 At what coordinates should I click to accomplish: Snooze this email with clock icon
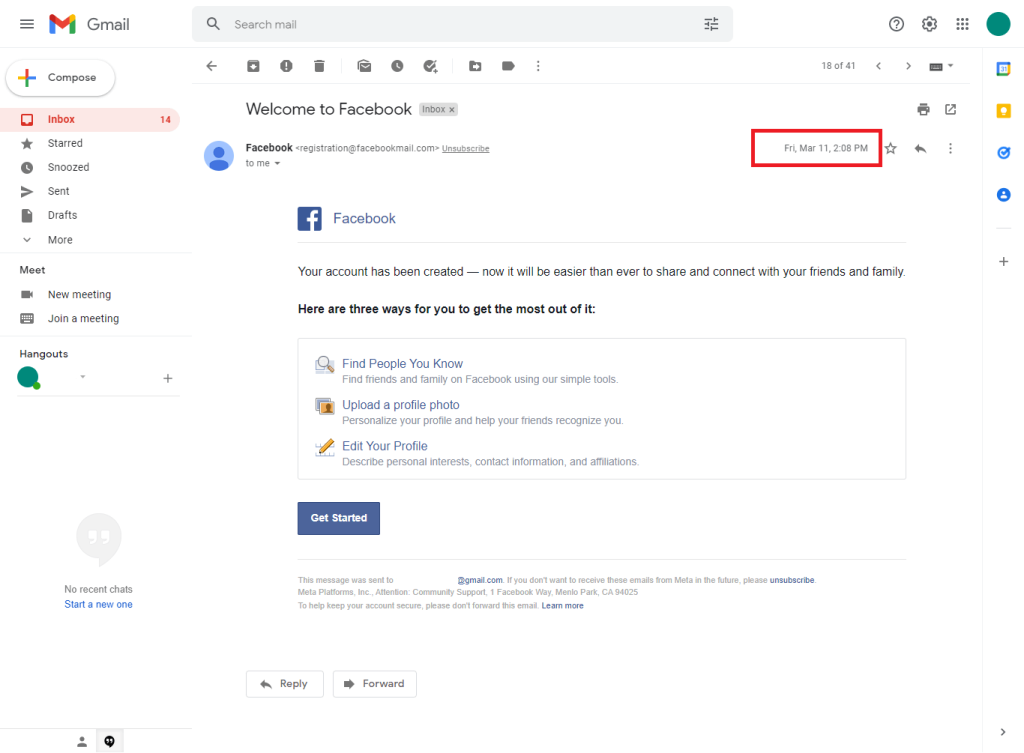pyautogui.click(x=397, y=66)
